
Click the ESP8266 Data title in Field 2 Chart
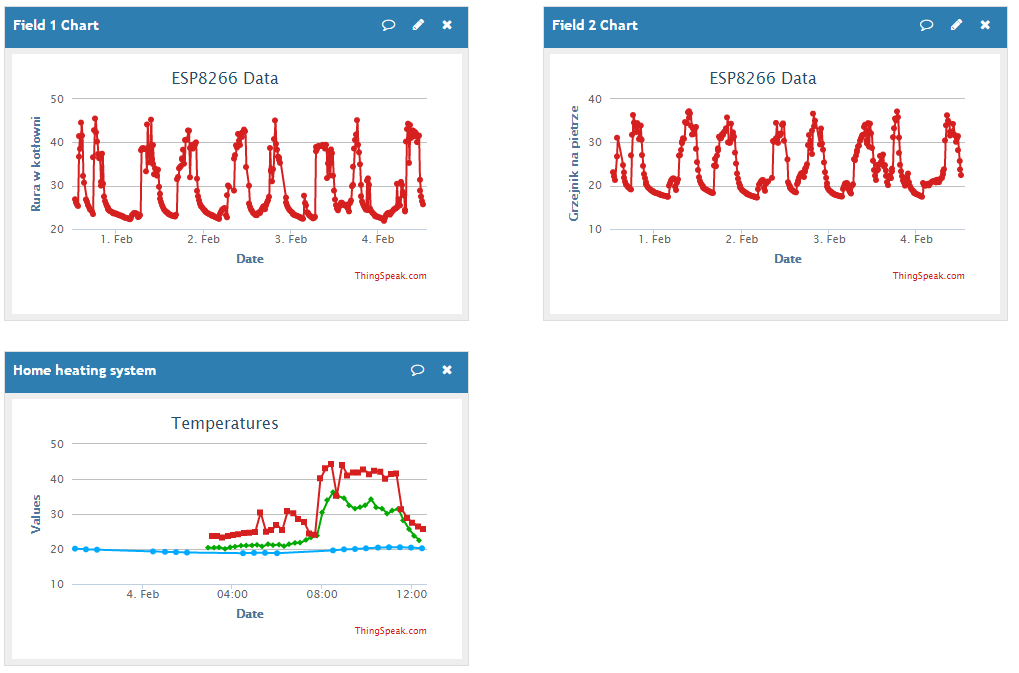tap(763, 78)
